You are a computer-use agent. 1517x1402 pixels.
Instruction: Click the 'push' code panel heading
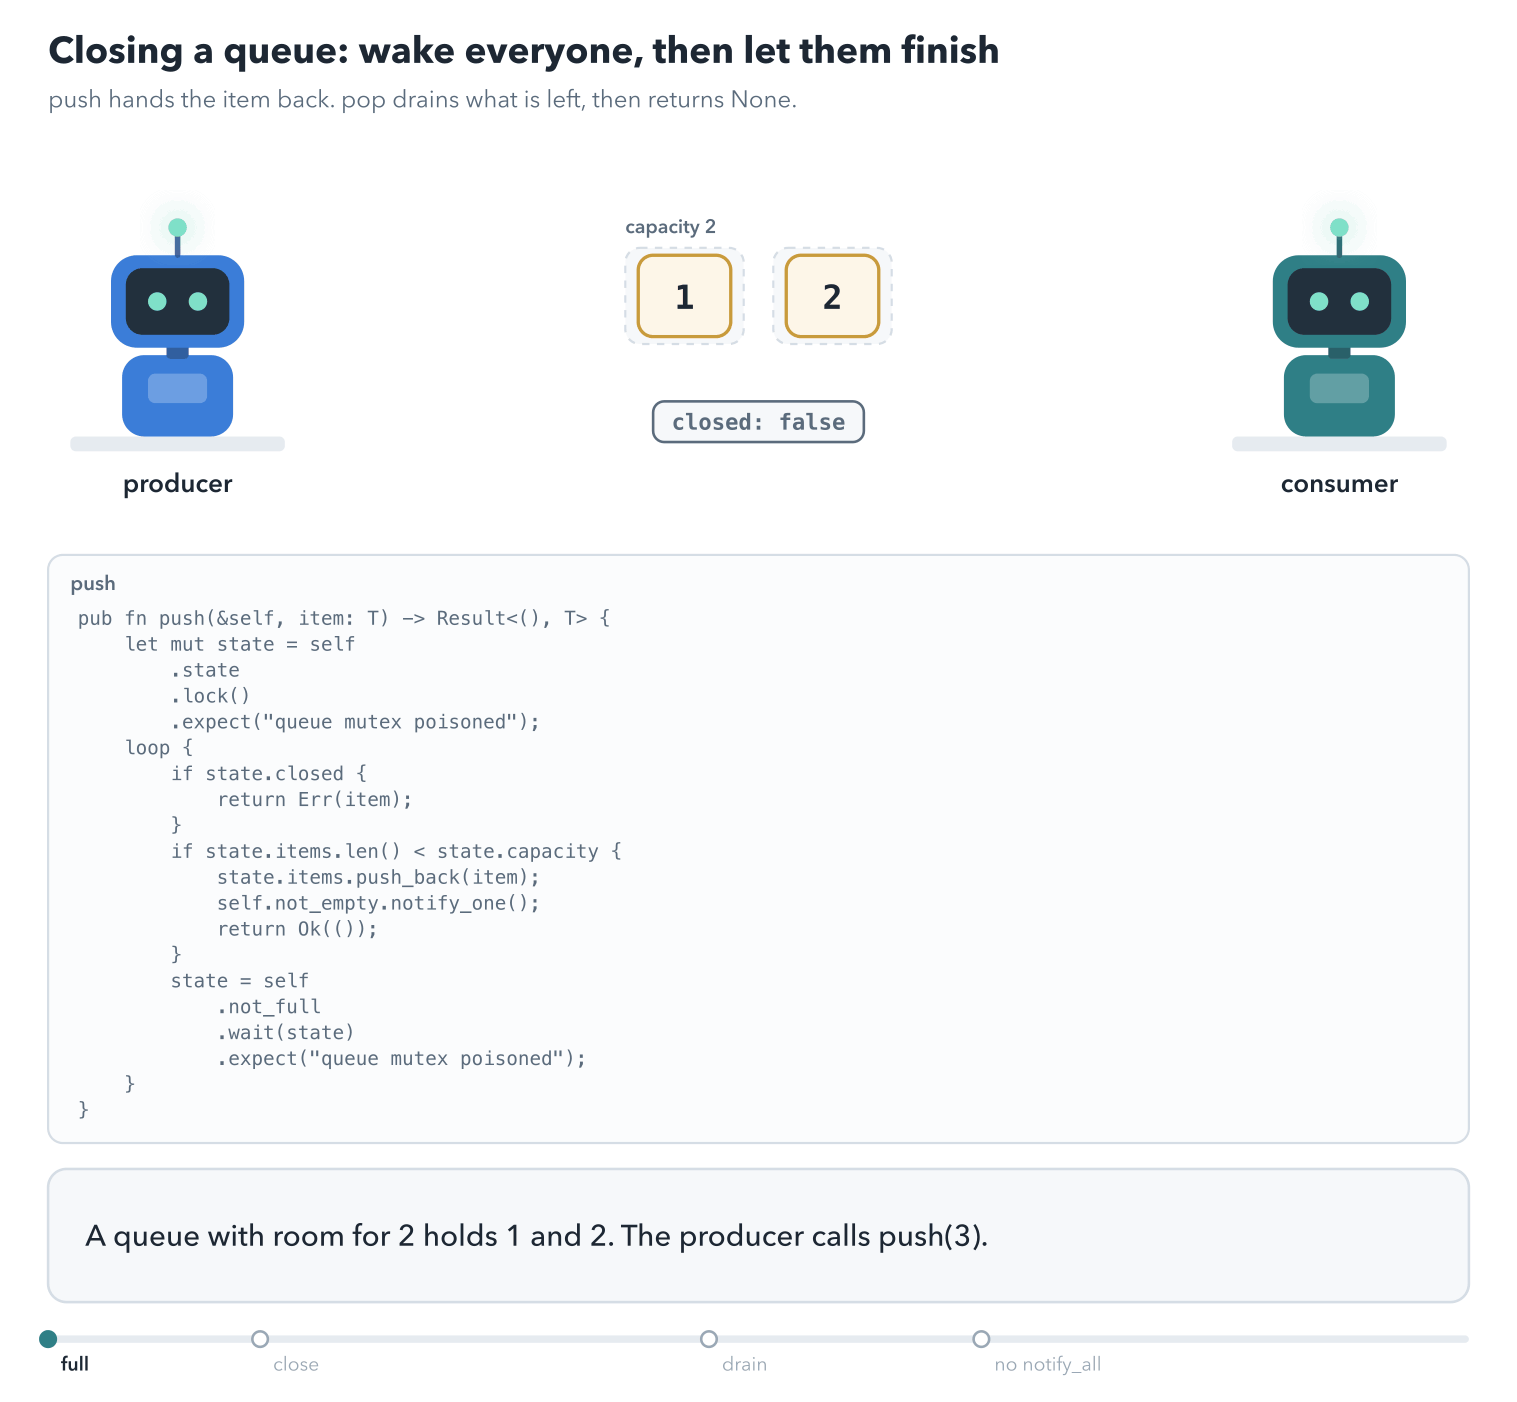point(93,584)
